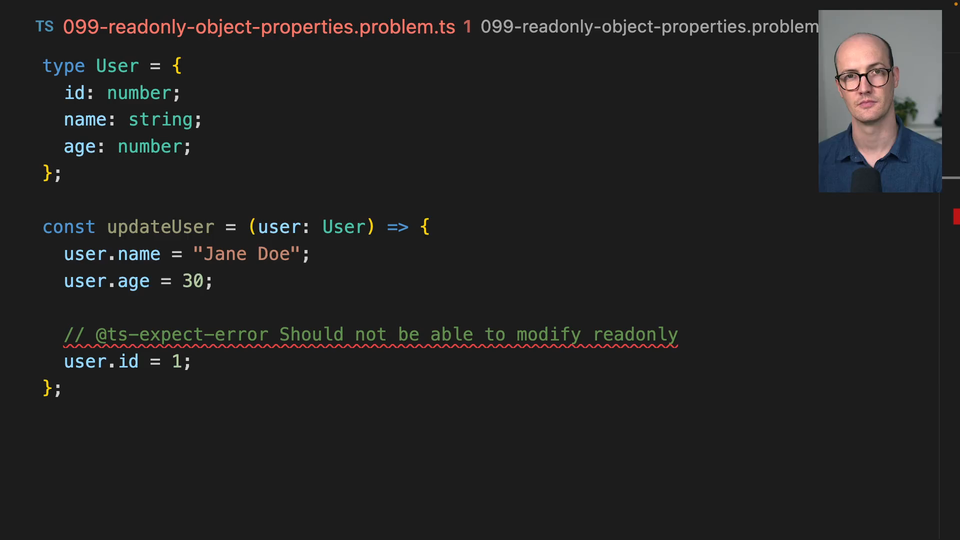Click the closing brace of the updateUser function
The image size is (960, 540).
pyautogui.click(x=48, y=388)
